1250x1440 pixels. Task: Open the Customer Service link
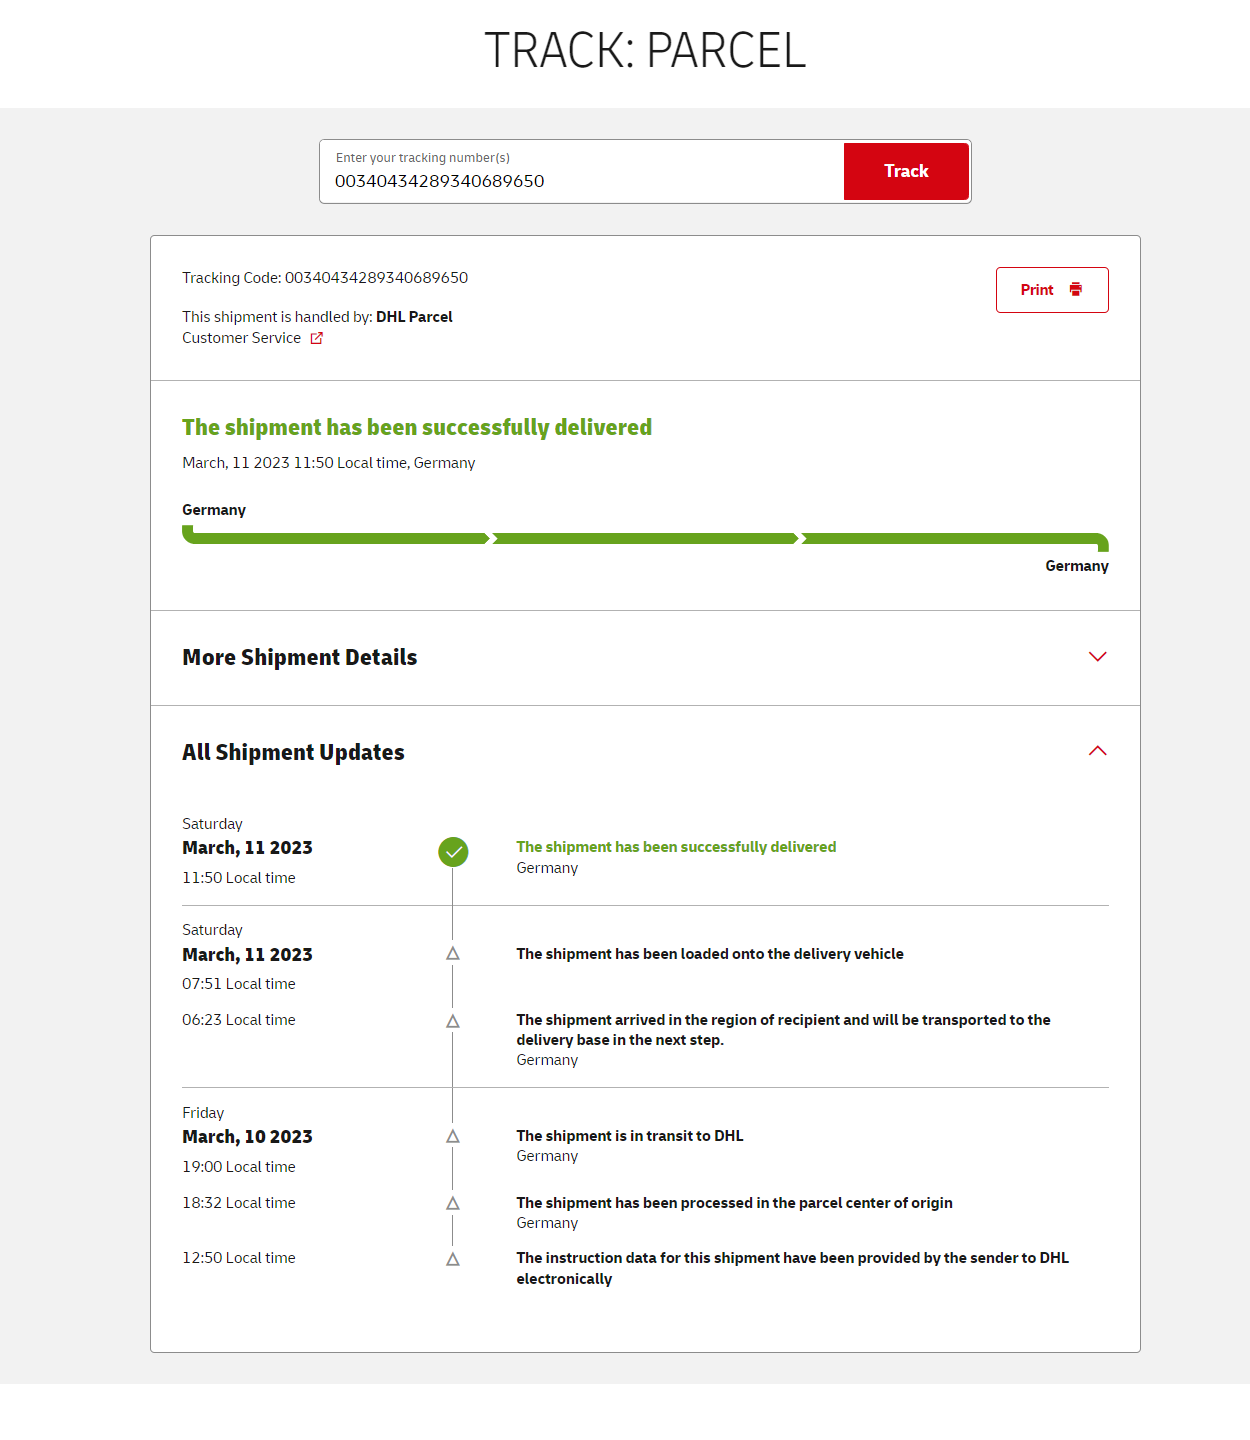241,338
